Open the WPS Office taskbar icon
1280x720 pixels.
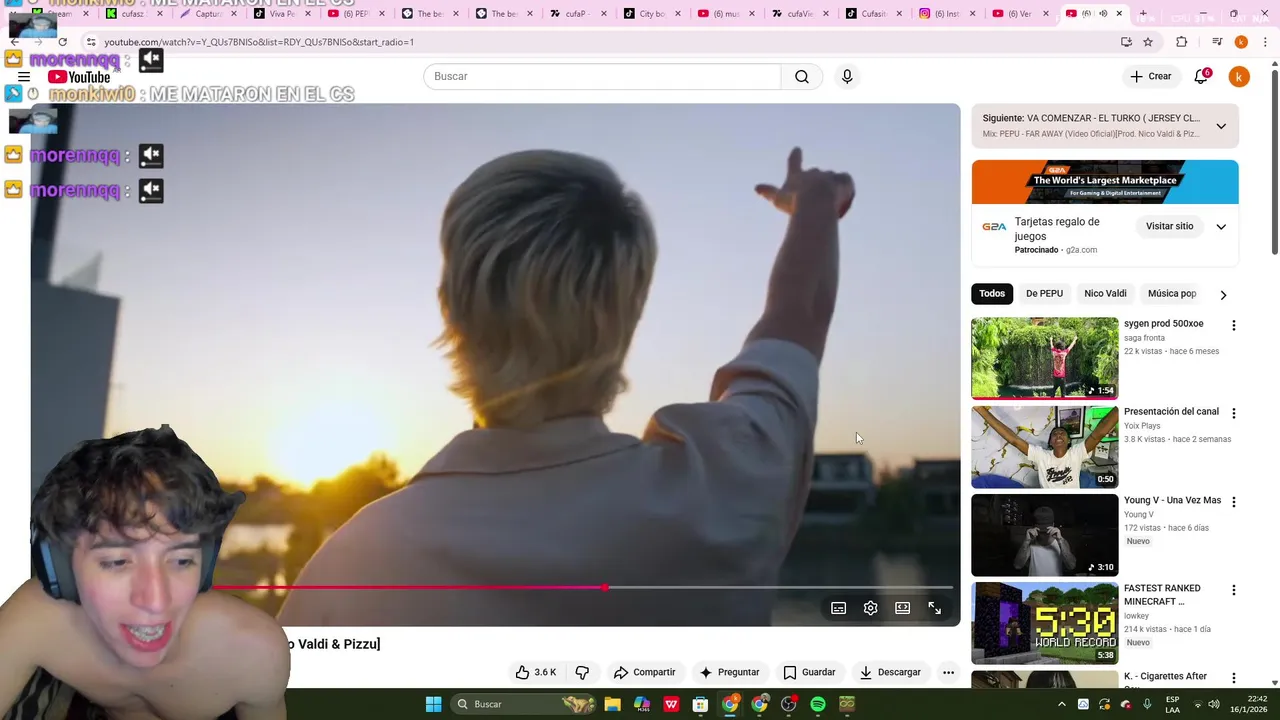671,704
